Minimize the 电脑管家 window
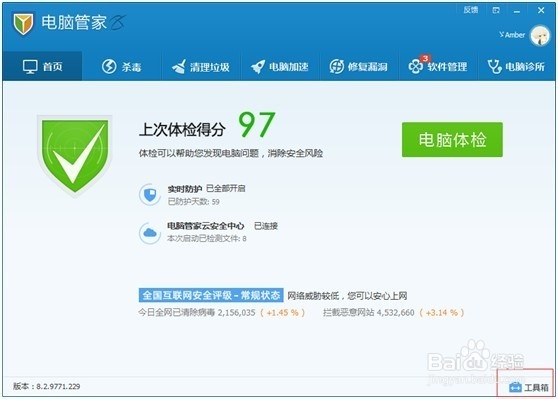 517,11
